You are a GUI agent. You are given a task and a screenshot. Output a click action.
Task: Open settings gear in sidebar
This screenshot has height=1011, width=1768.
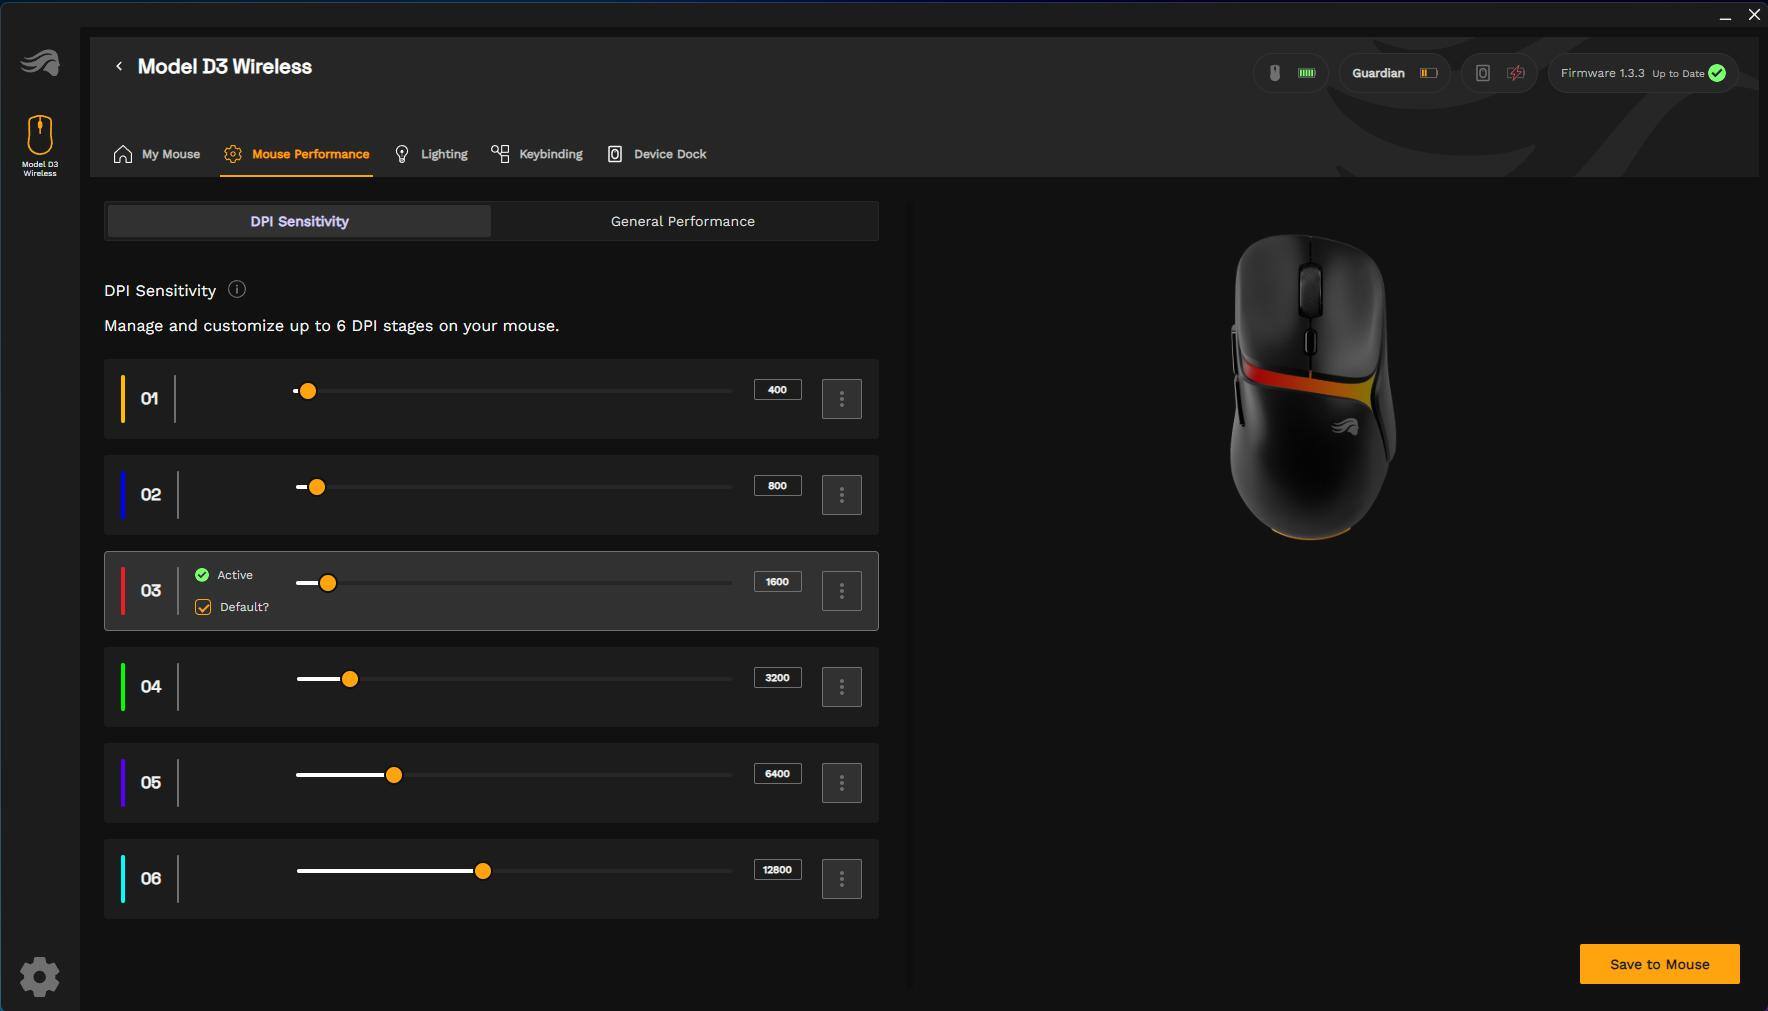tap(40, 976)
